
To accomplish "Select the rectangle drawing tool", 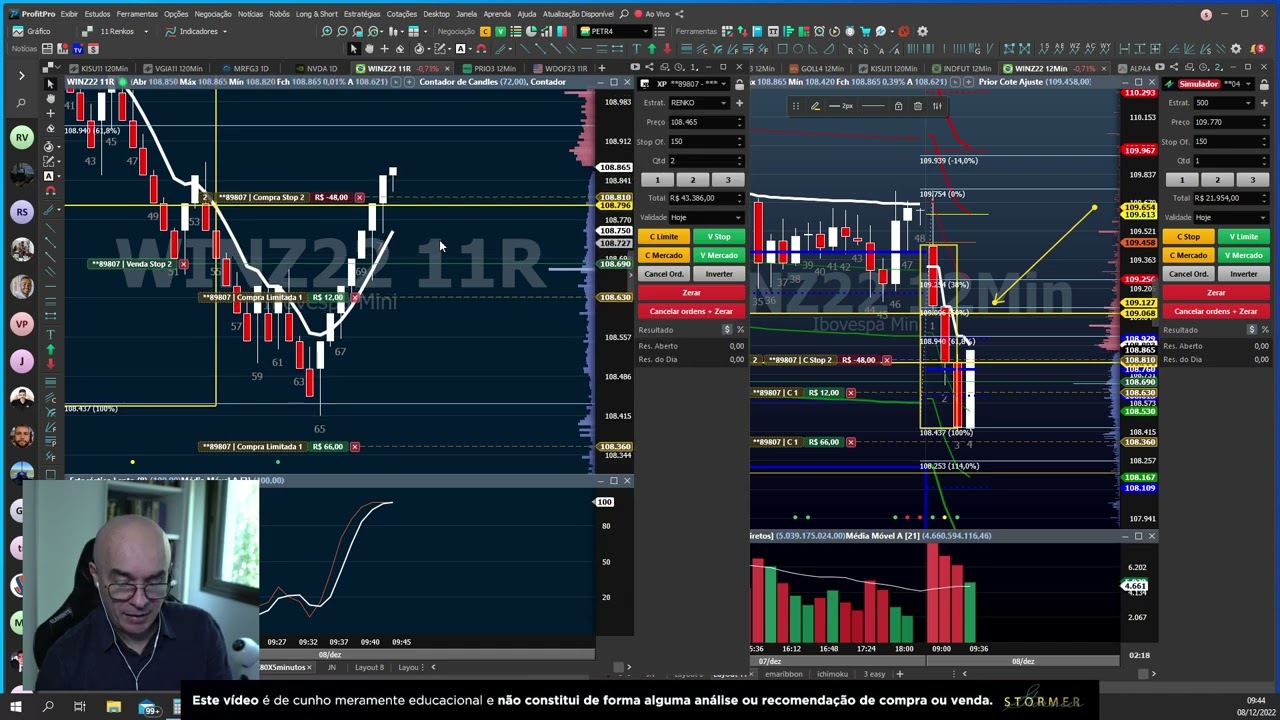I will 782,49.
